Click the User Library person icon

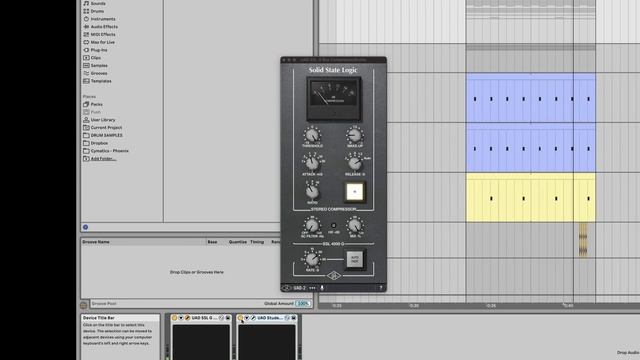86,120
